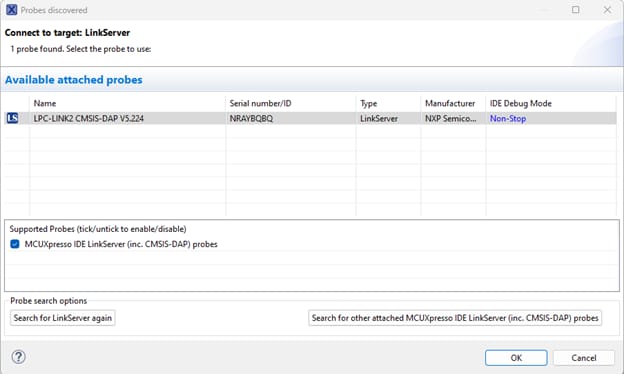Cancel the Probes discovered dialog

[x=583, y=358]
